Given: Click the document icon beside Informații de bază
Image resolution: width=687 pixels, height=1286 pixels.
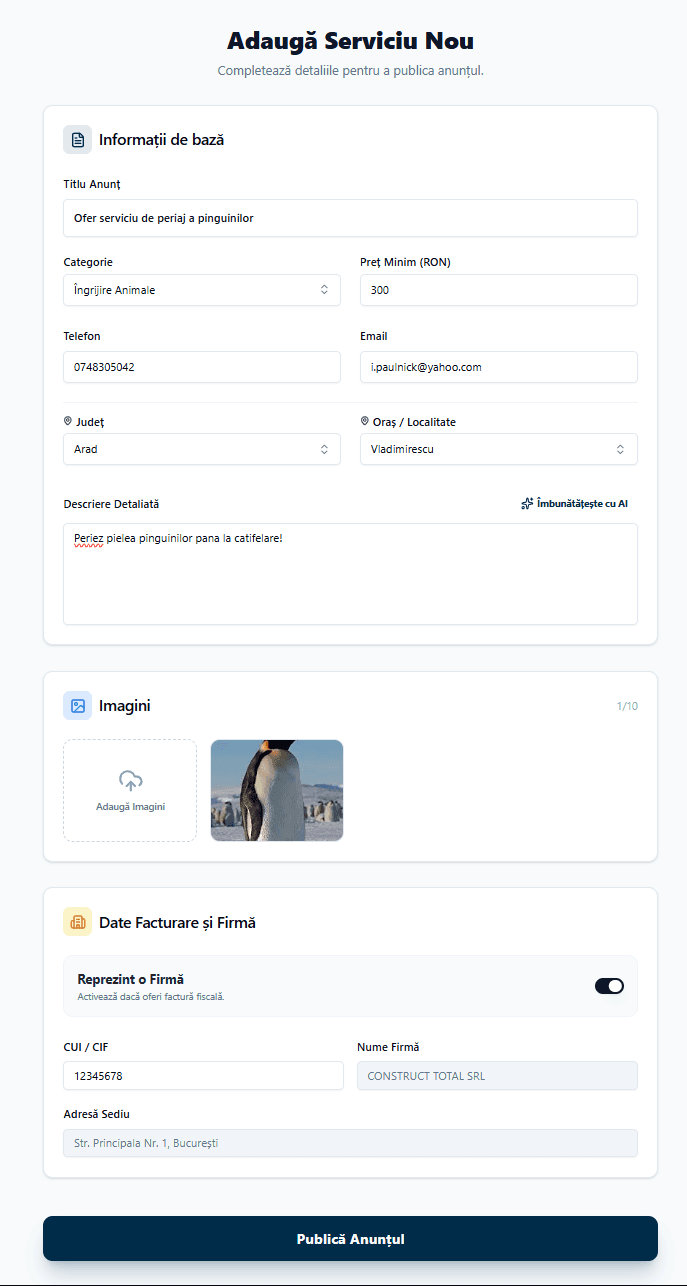Looking at the screenshot, I should 77,140.
